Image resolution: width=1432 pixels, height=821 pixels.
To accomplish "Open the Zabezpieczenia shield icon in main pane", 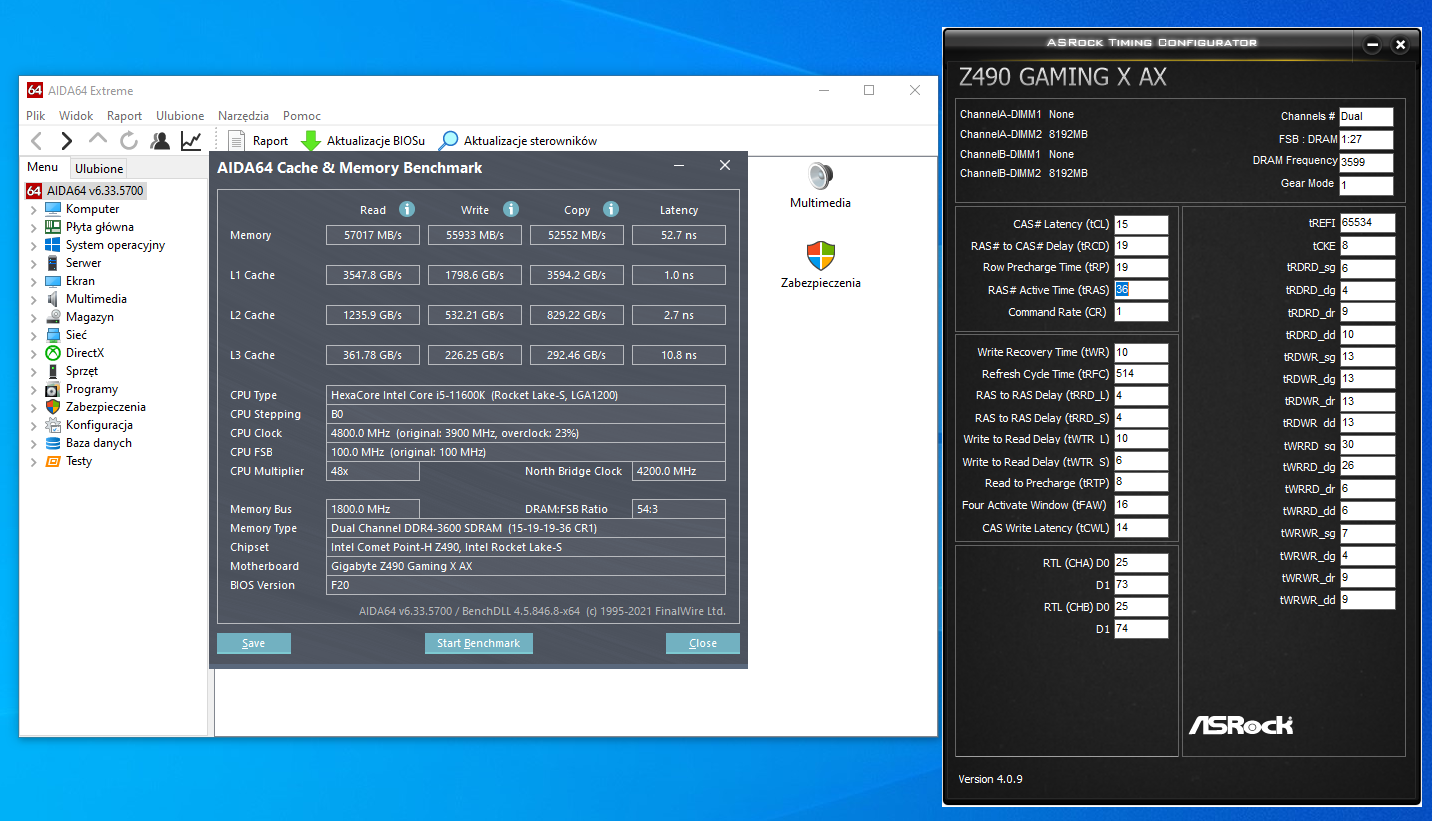I will coord(820,256).
